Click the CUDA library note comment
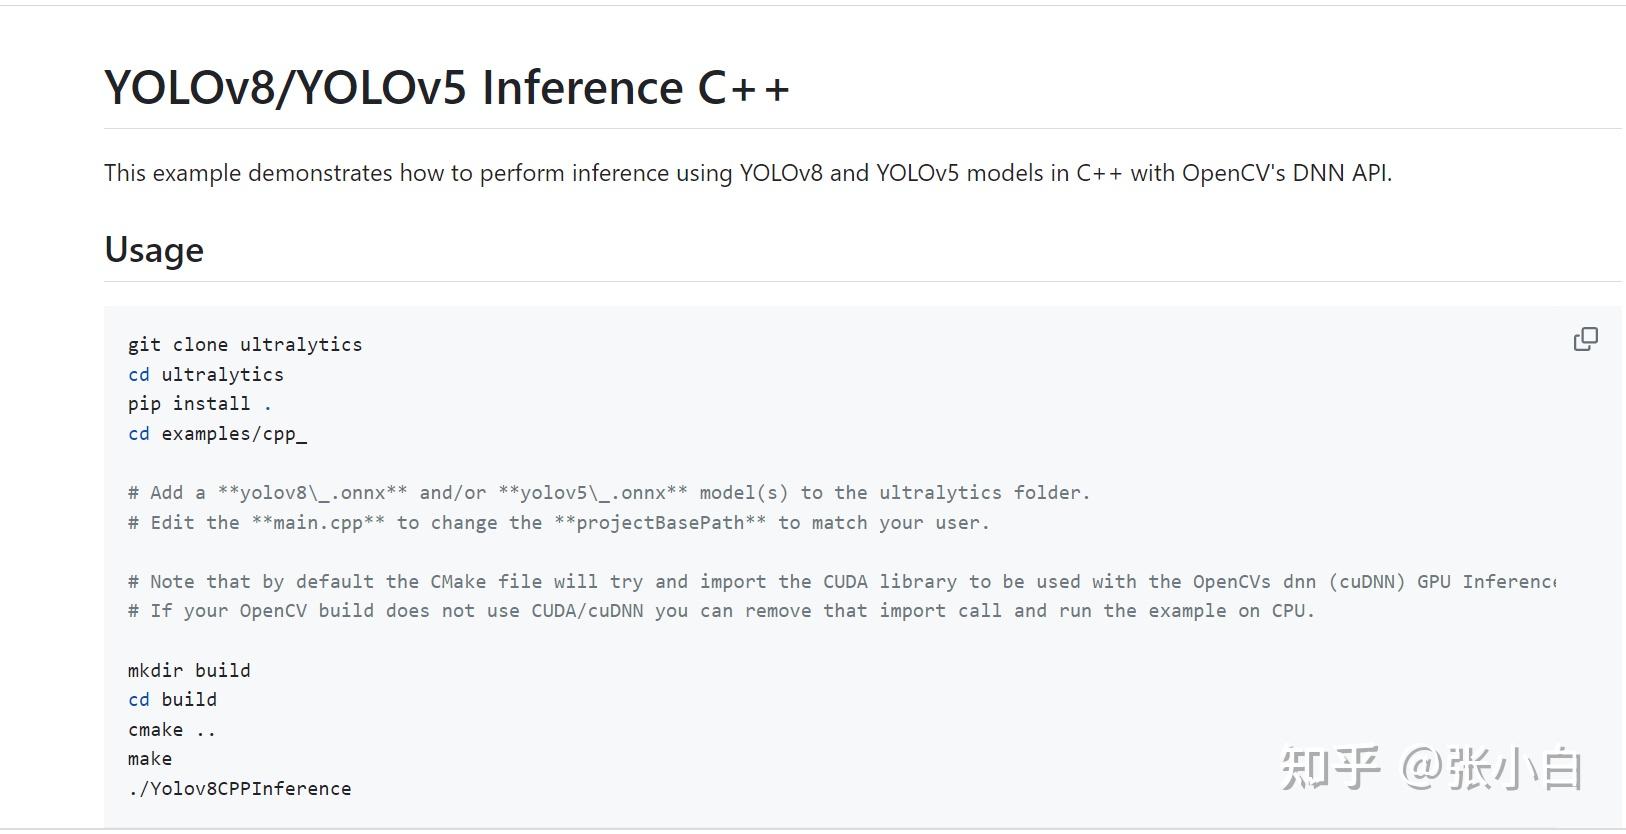The image size is (1626, 834). pyautogui.click(x=842, y=581)
